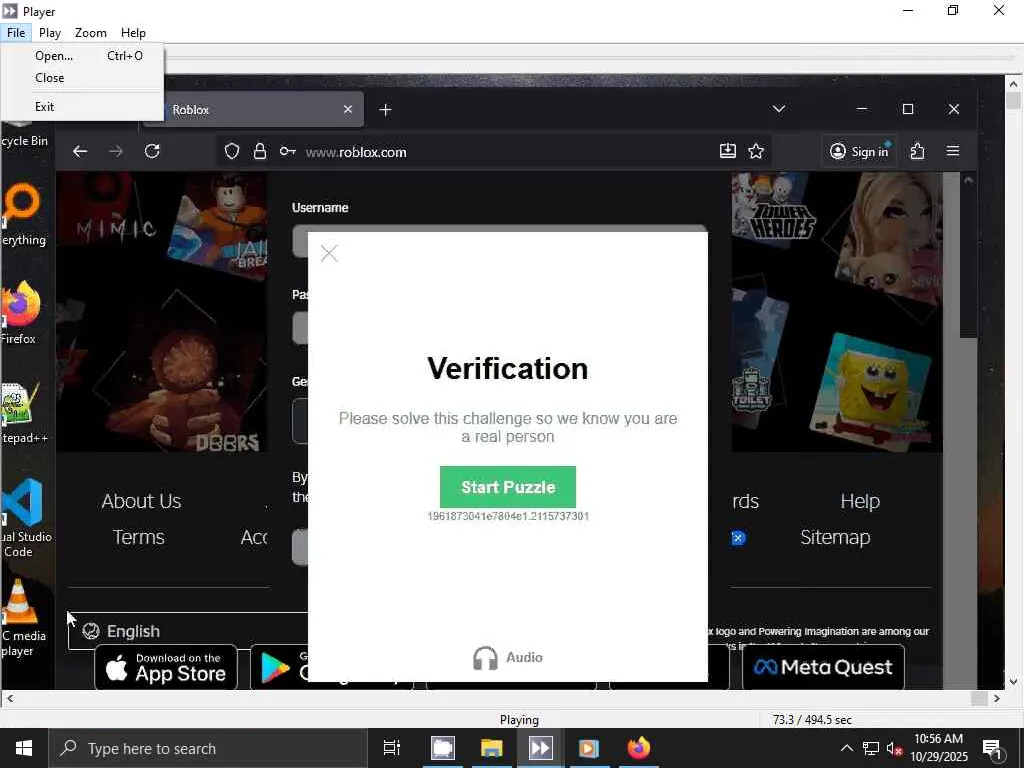Open the browser extensions puzzle icon
The height and width of the screenshot is (768, 1024).
(918, 152)
